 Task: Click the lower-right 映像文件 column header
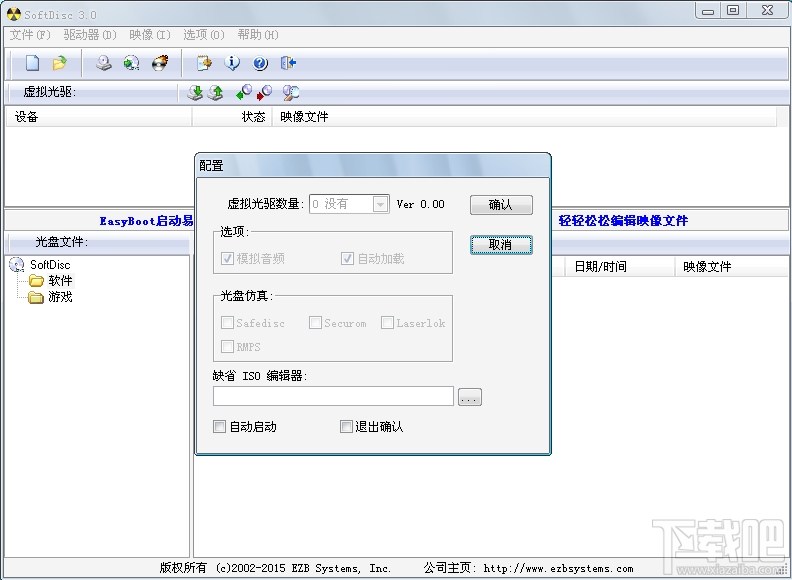(x=731, y=266)
